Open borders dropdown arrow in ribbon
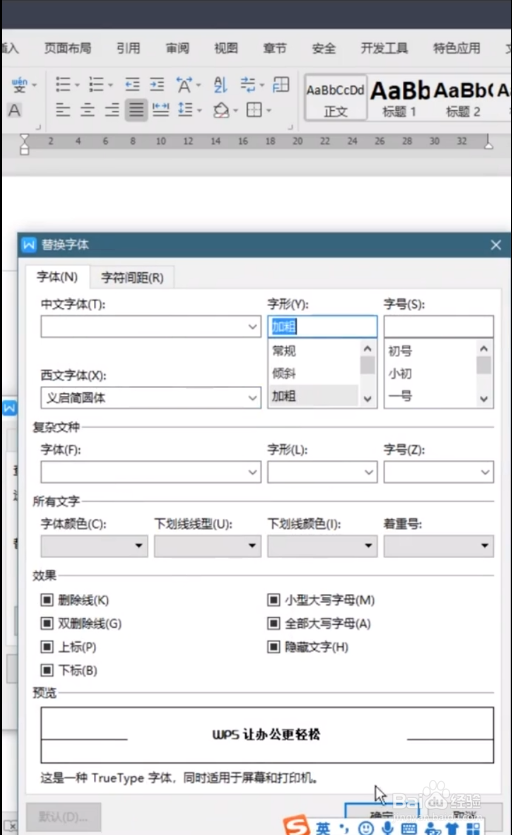 tap(269, 111)
